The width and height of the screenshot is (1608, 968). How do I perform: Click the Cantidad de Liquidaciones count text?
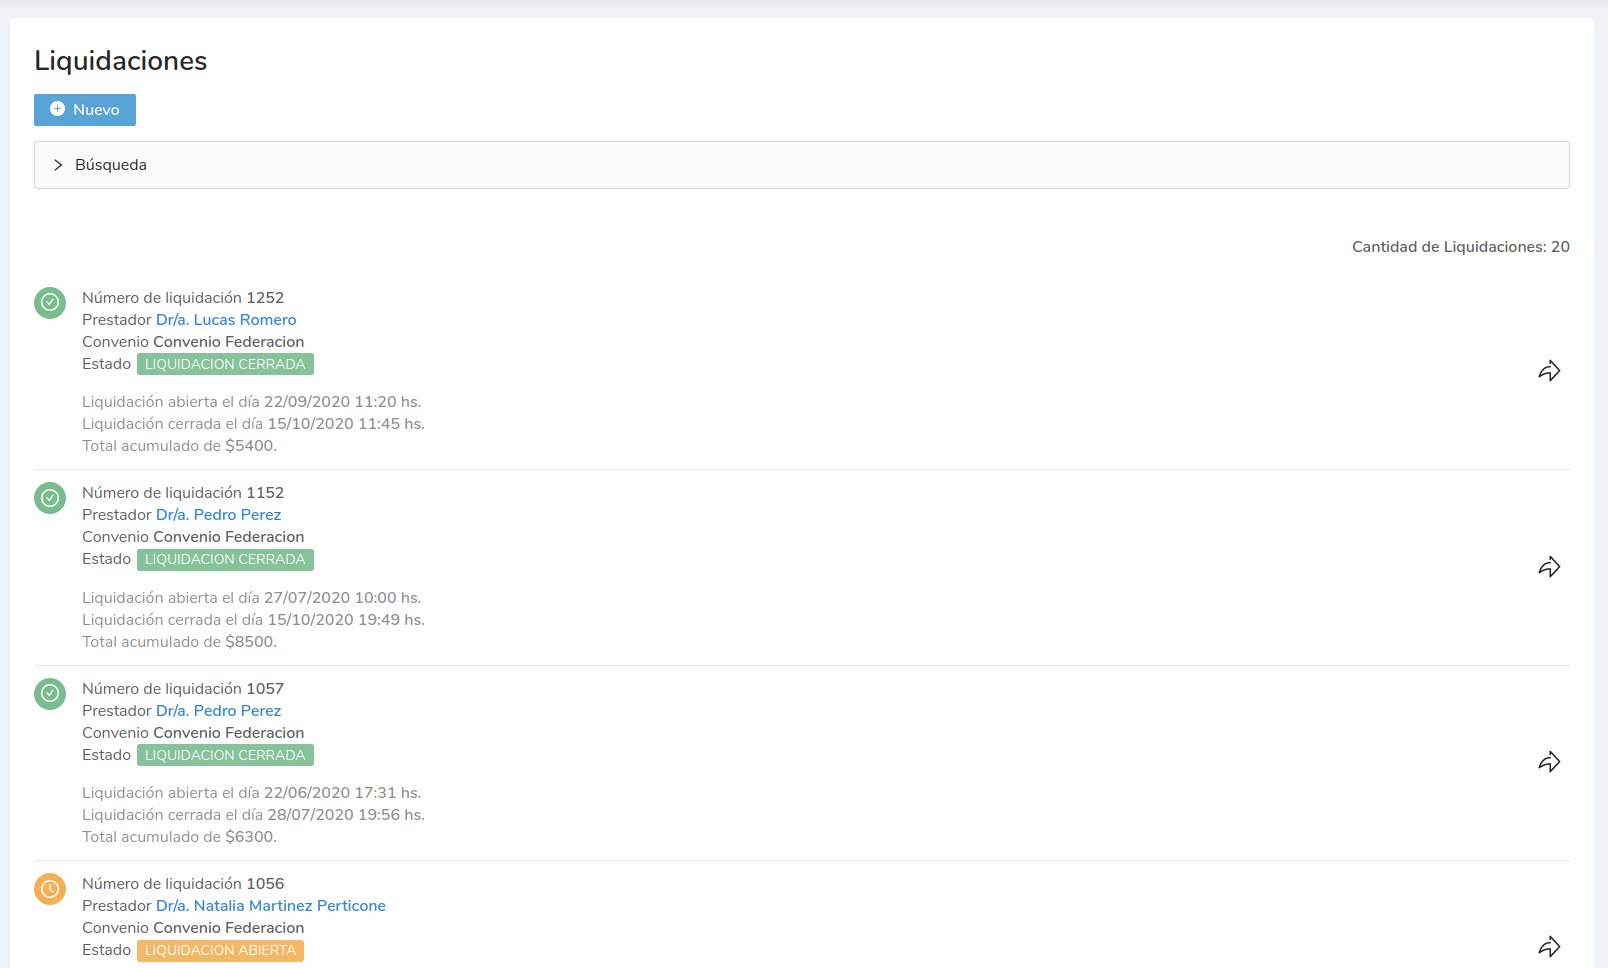coord(1460,247)
